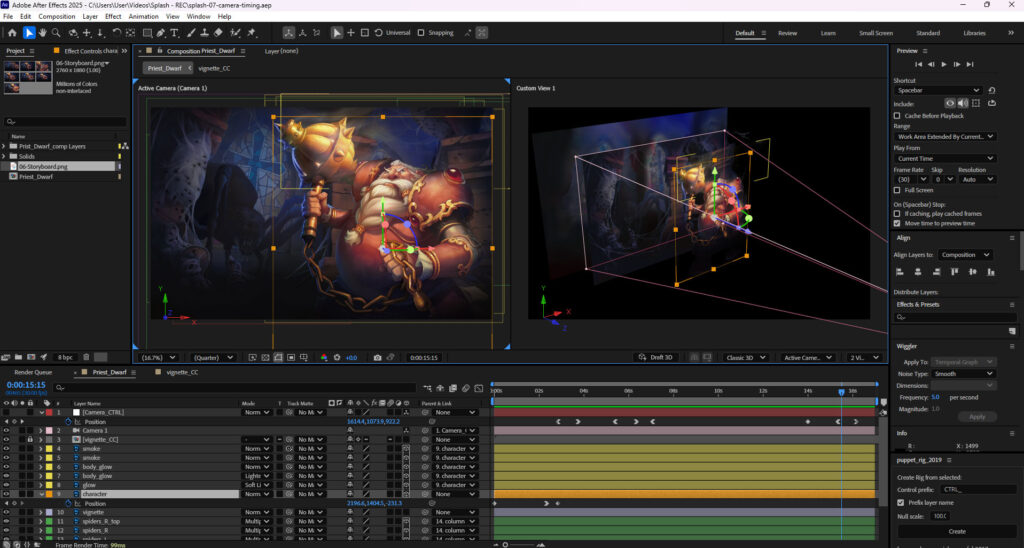This screenshot has width=1024, height=548.
Task: Open the Animation menu
Action: (x=144, y=16)
